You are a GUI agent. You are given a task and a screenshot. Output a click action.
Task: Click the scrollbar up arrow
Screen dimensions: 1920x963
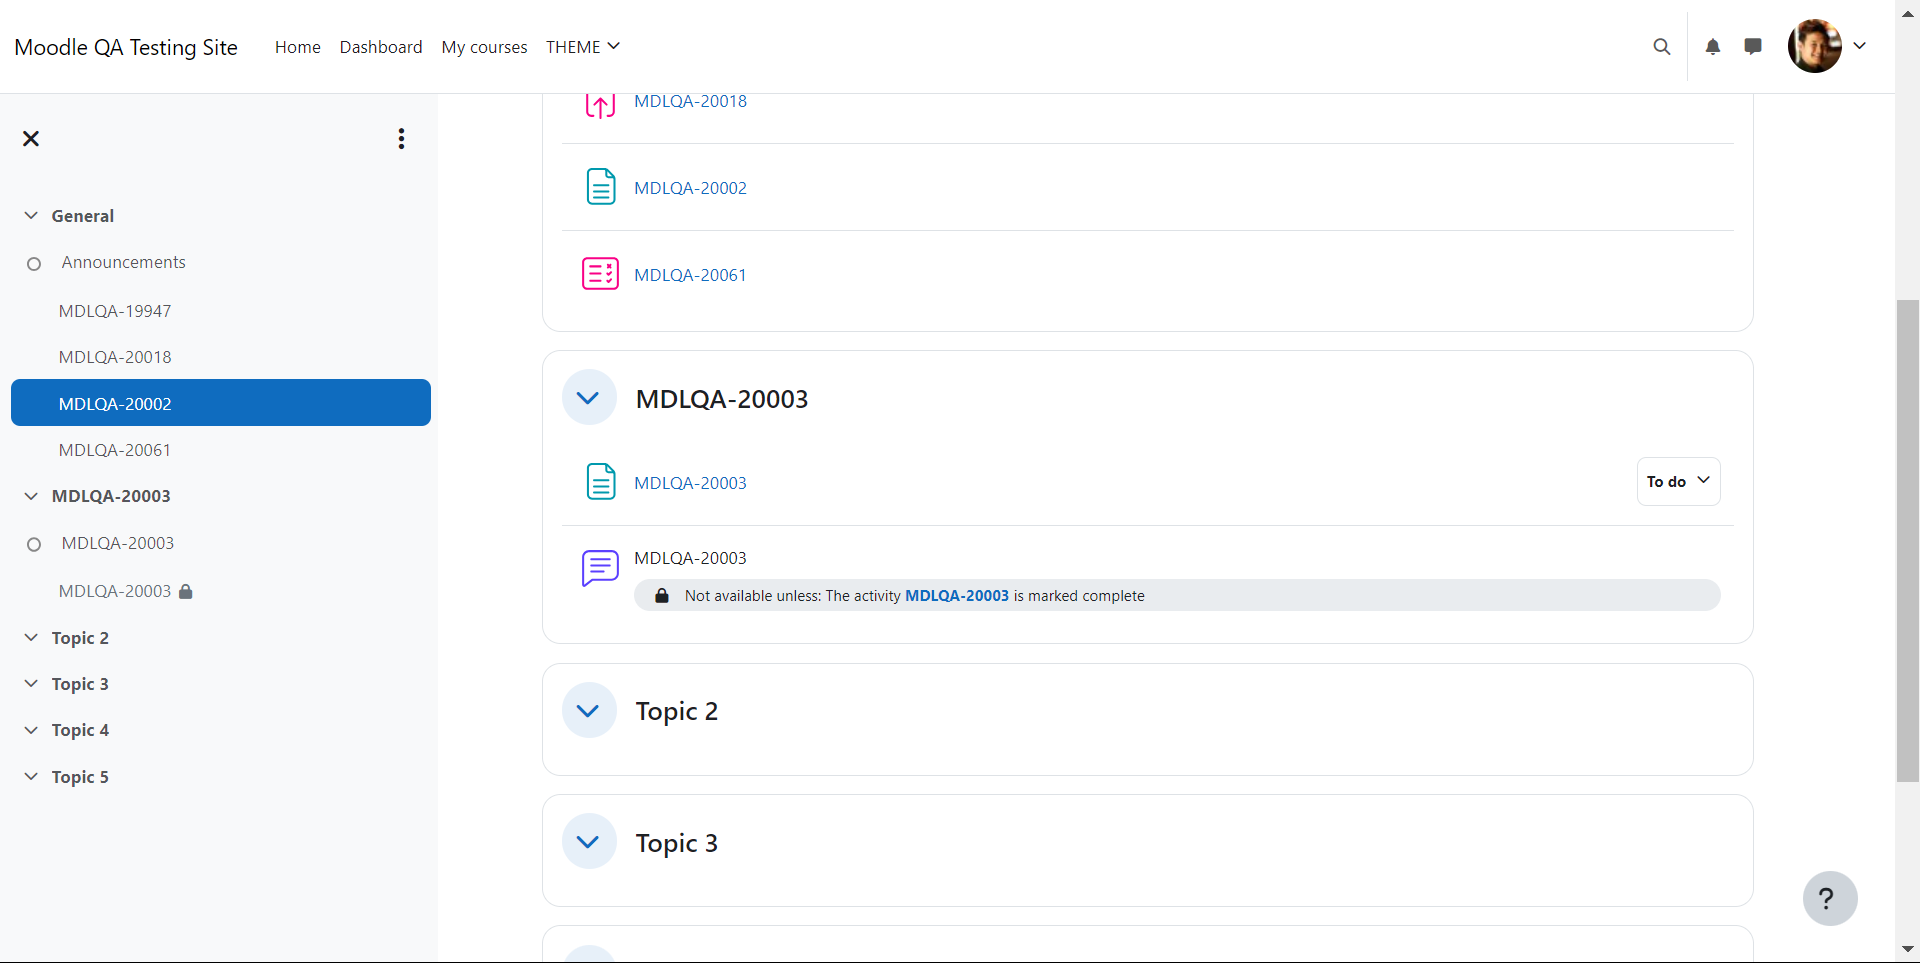click(x=1908, y=12)
